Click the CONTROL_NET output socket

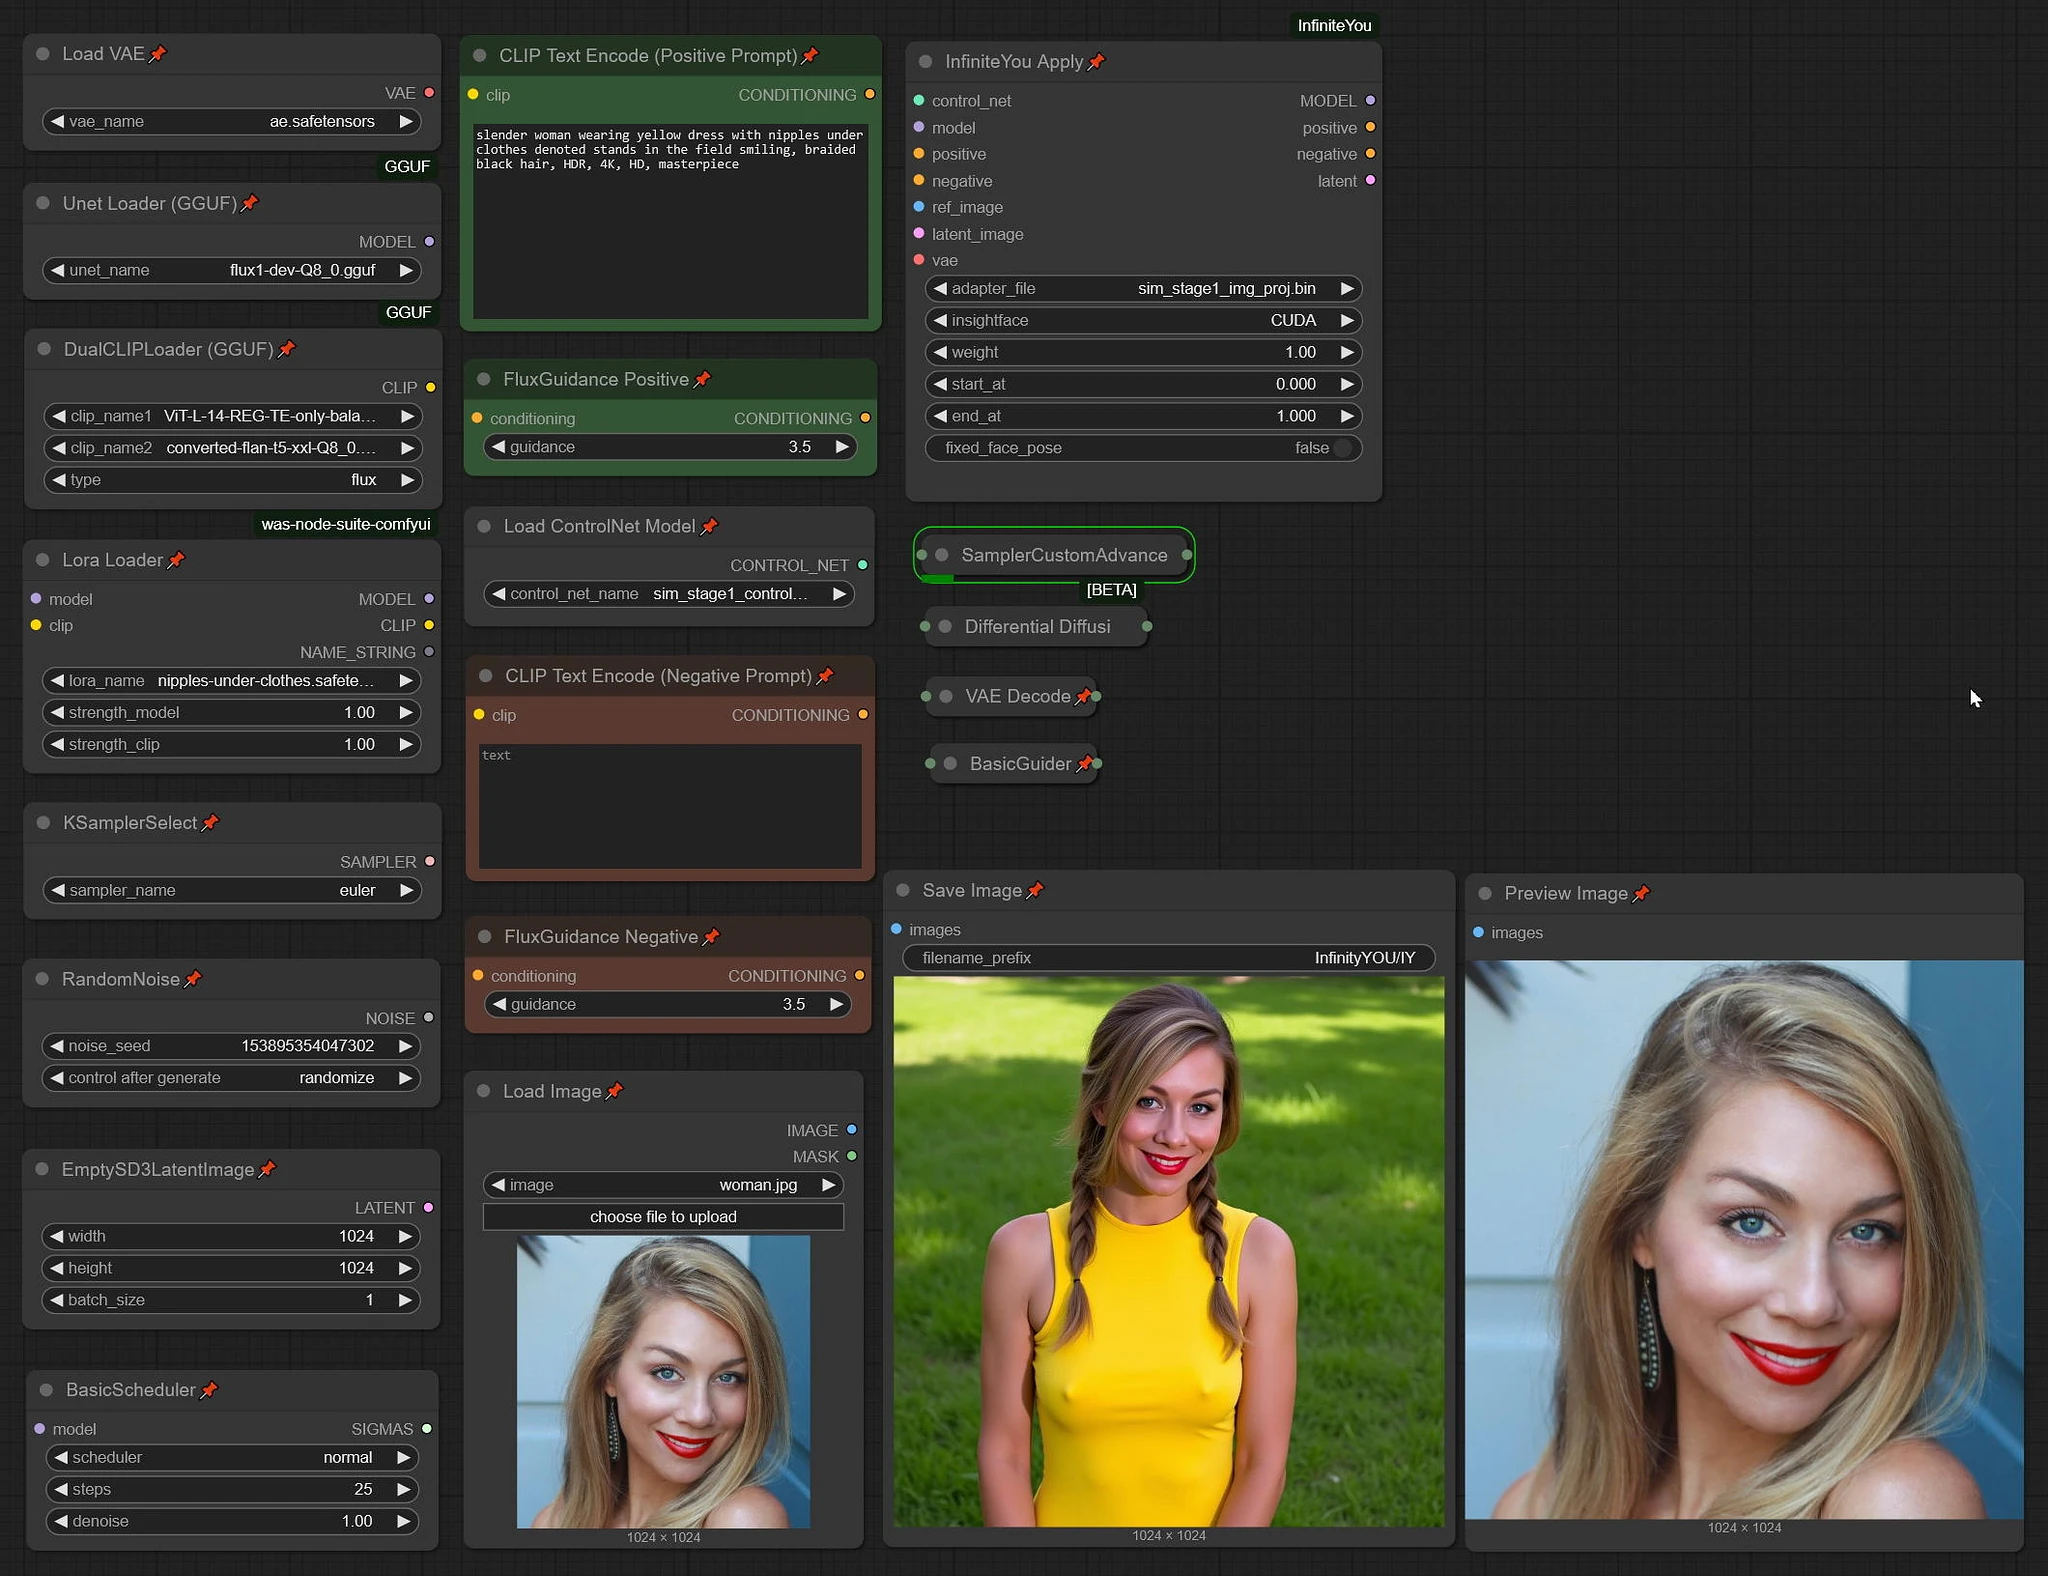[863, 565]
